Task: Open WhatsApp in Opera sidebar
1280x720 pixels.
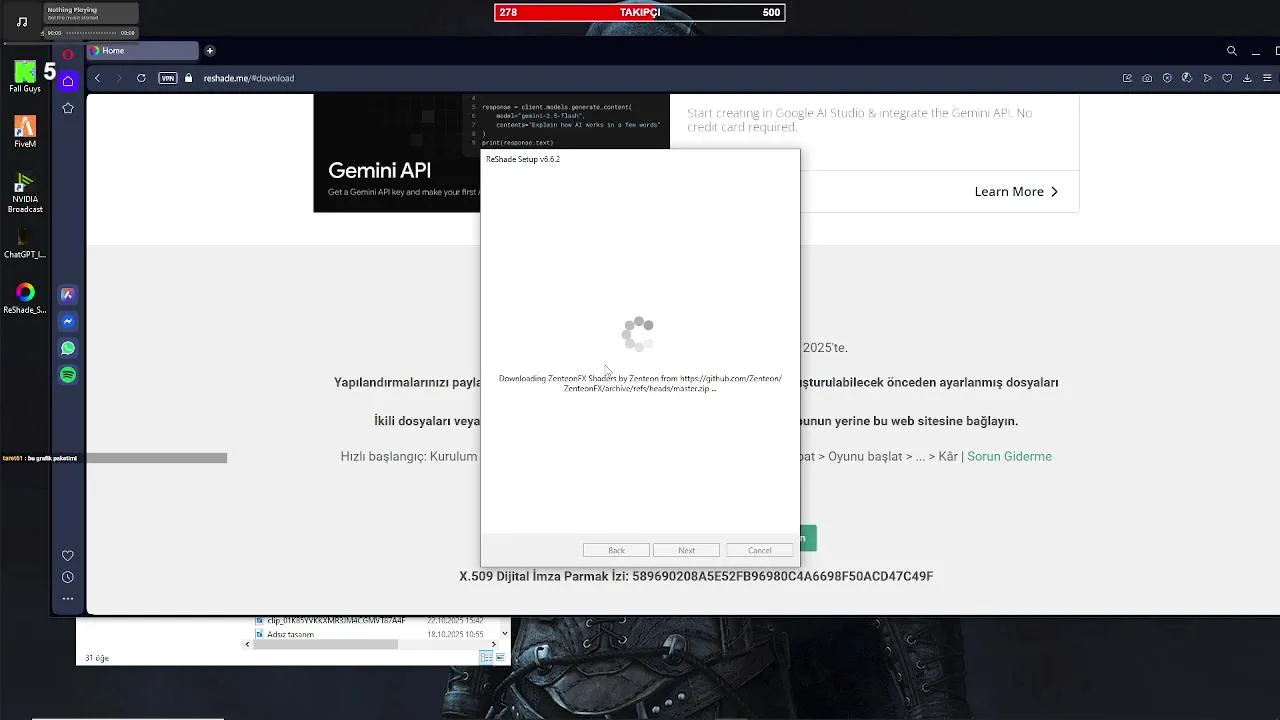Action: (68, 348)
